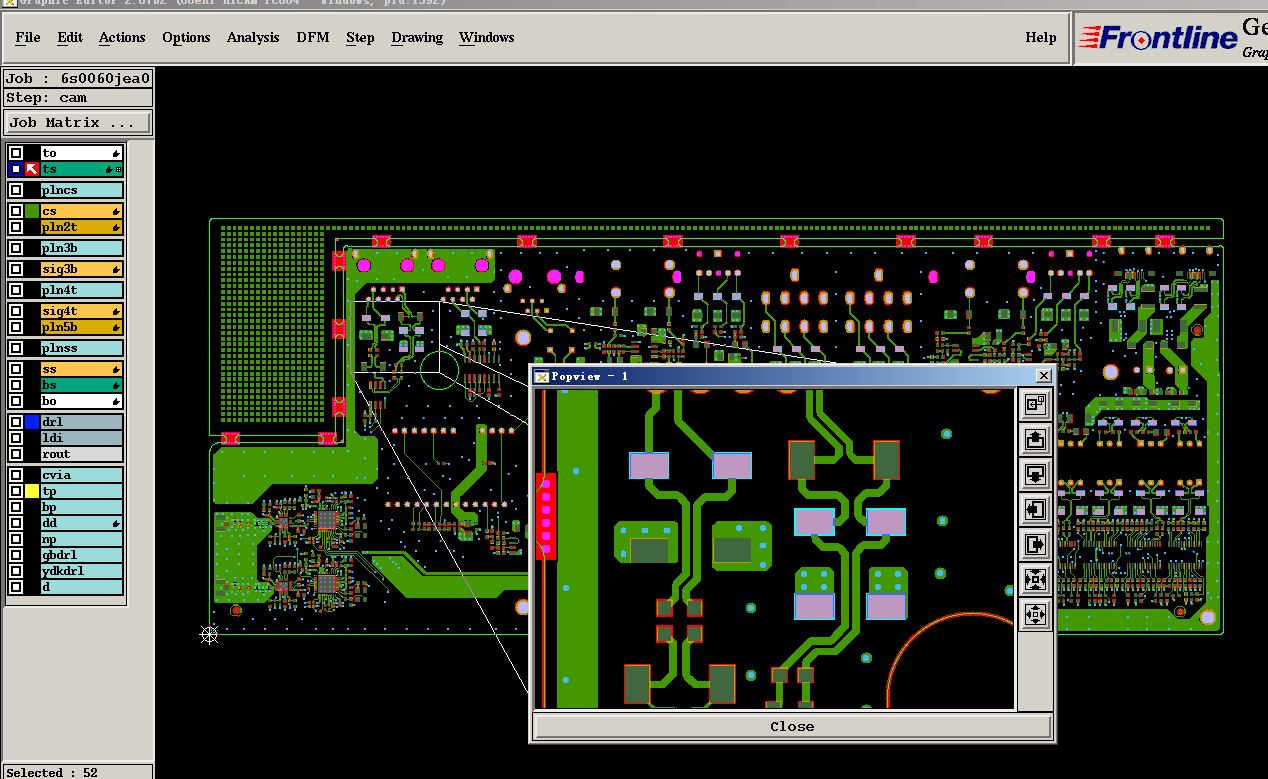Click the Popview - 1 title bar
The height and width of the screenshot is (779, 1268).
[x=792, y=376]
